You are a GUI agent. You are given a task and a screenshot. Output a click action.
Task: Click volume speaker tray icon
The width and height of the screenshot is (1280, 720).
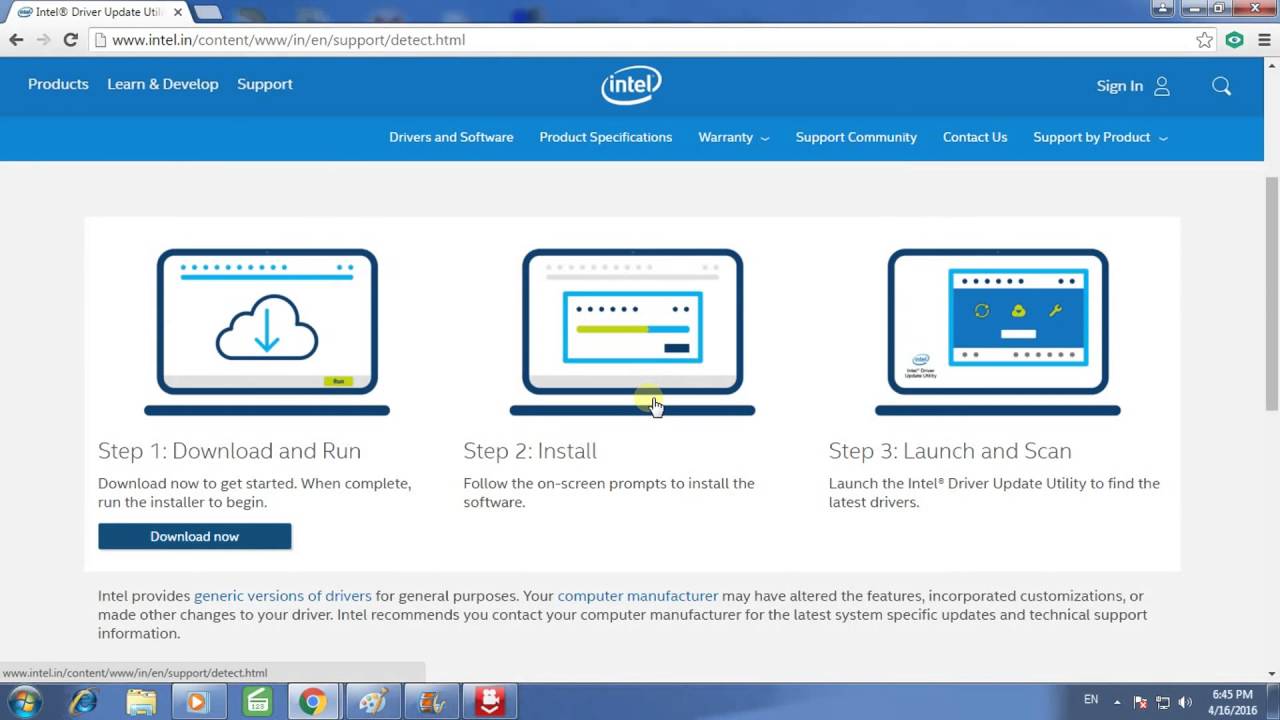coord(1185,702)
